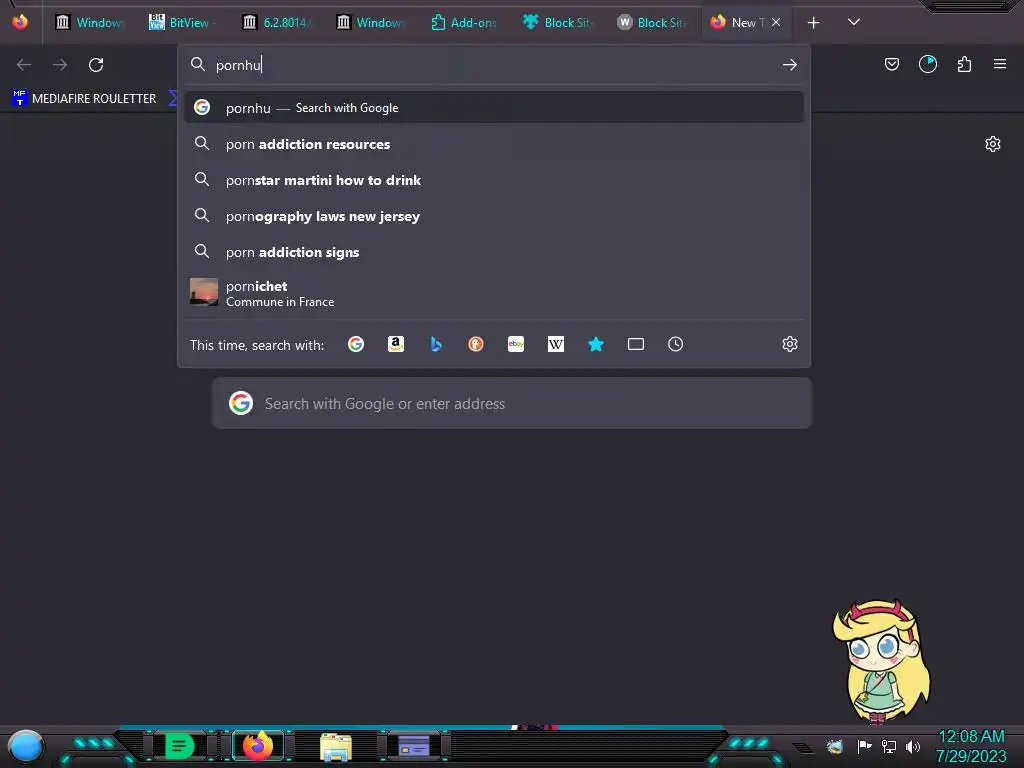Switch to the BitView tab

click(183, 22)
